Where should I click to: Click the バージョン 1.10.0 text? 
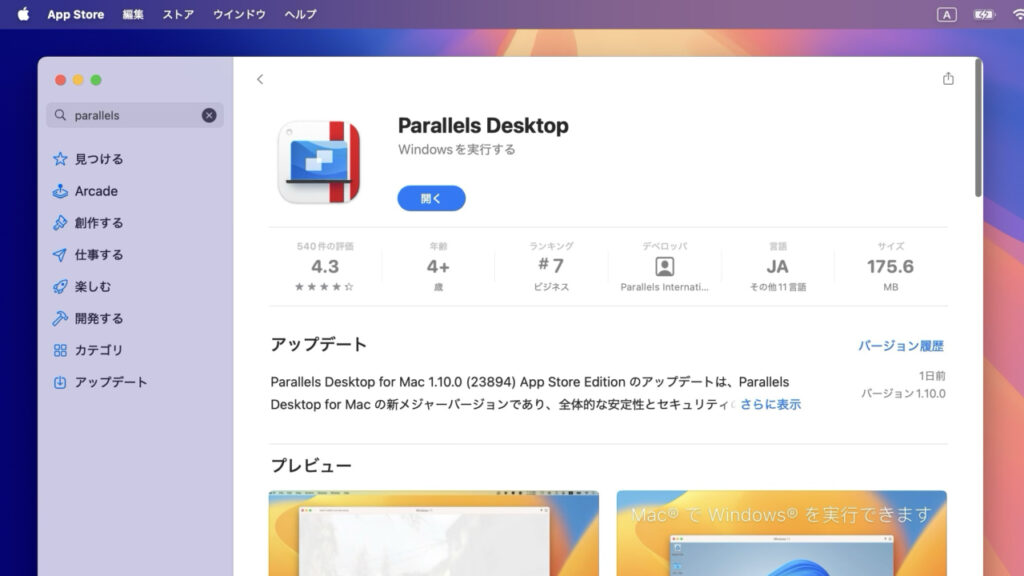coord(903,393)
